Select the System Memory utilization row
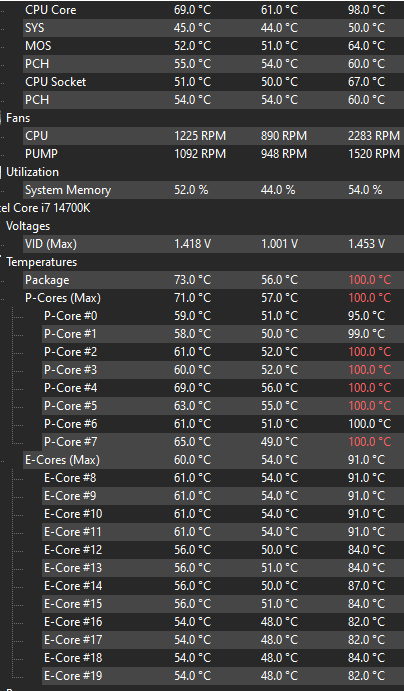 [x=213, y=190]
